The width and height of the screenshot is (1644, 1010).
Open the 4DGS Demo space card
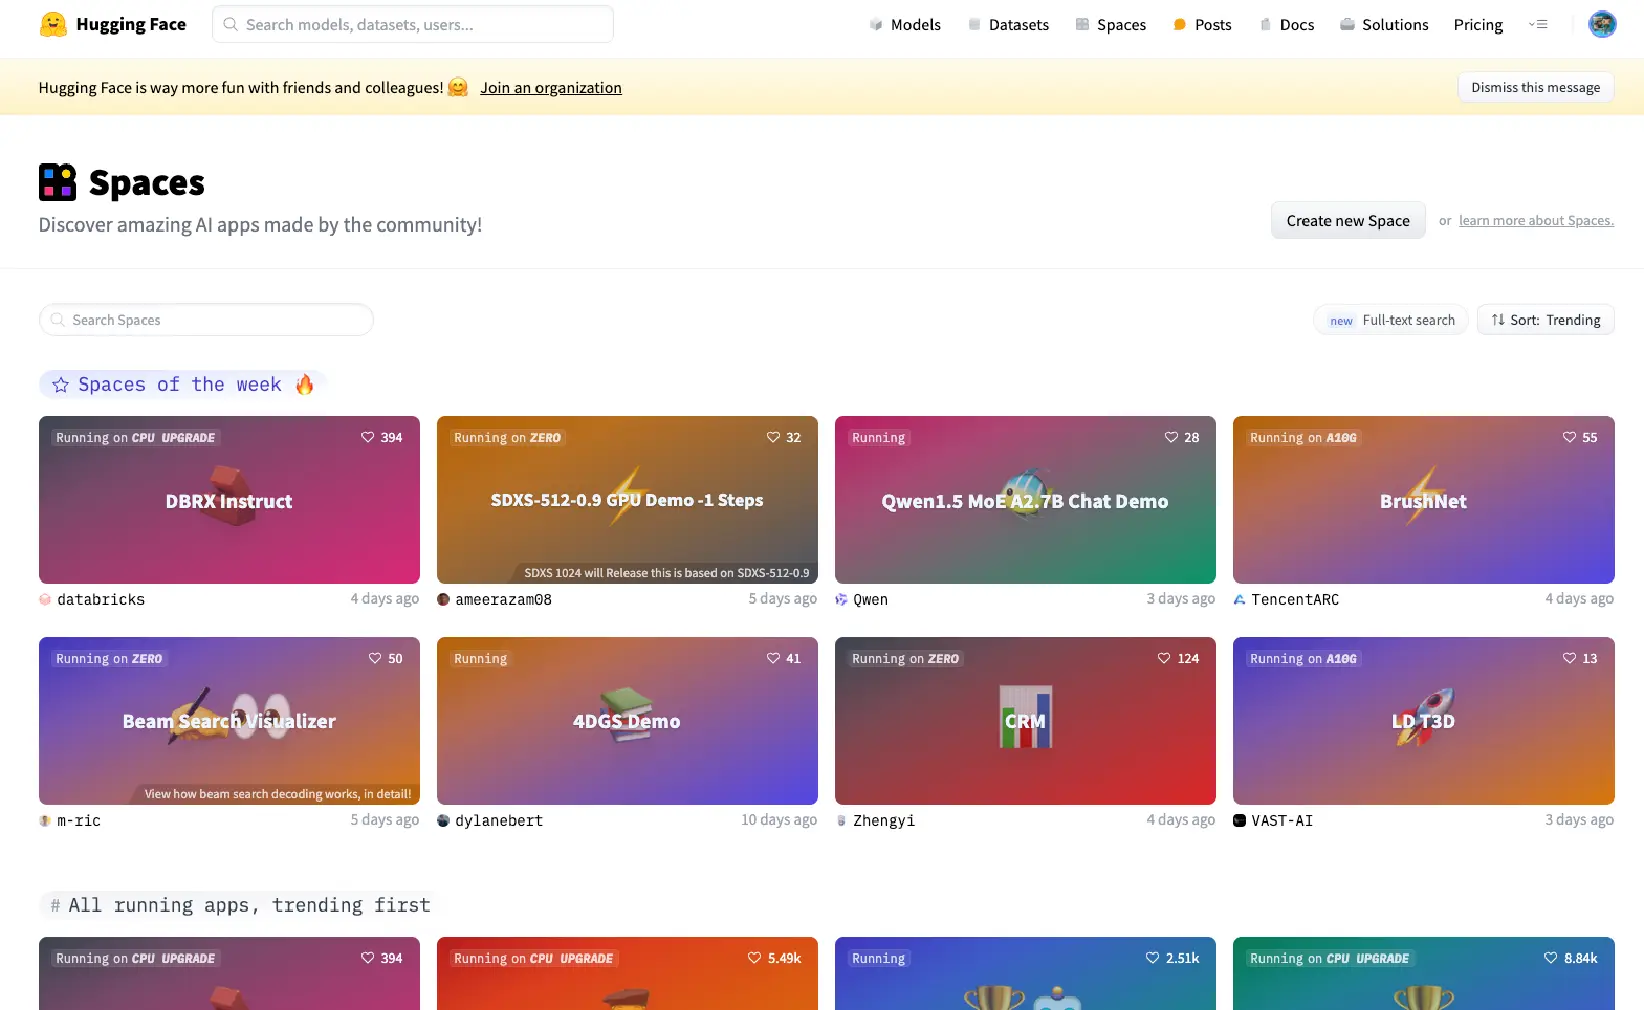click(x=627, y=721)
